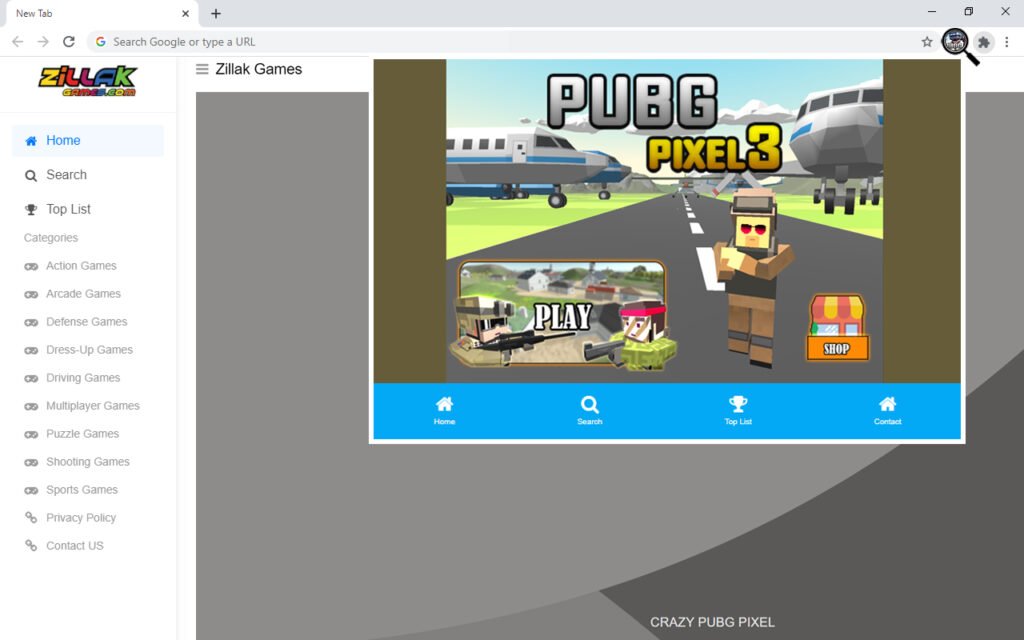Click the Categories sidebar label
Viewport: 1024px width, 640px height.
(51, 238)
